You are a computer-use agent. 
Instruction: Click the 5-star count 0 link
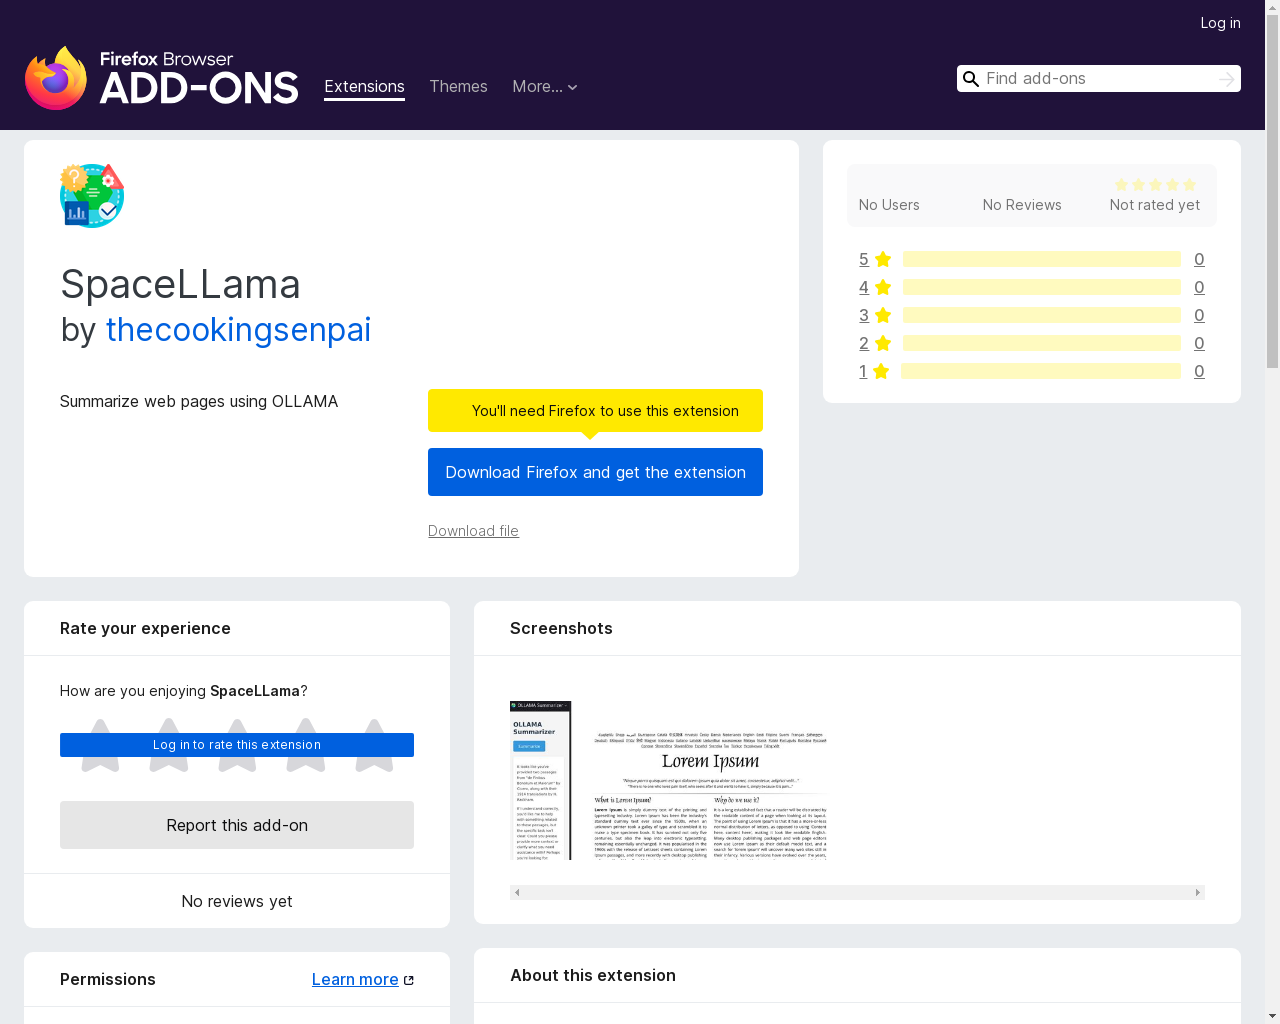point(1199,259)
